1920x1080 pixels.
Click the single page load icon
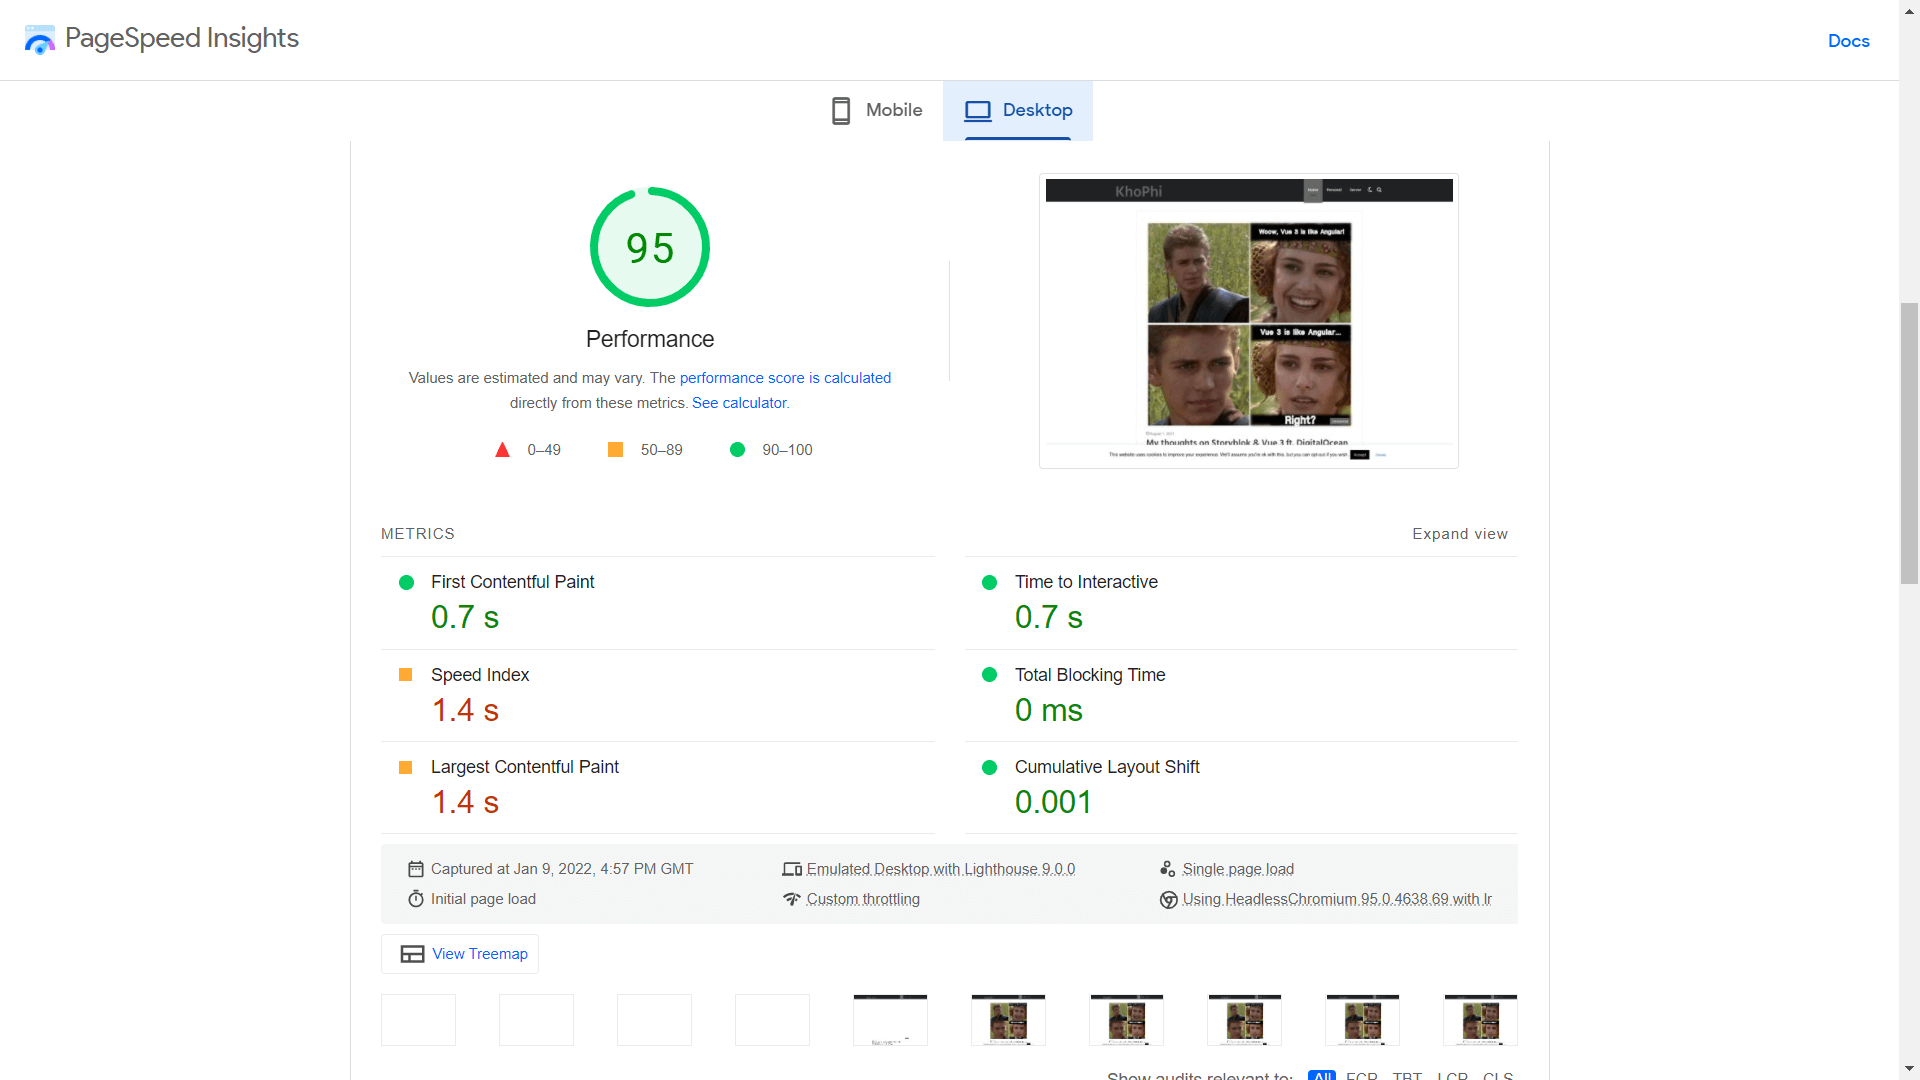[x=1167, y=869]
